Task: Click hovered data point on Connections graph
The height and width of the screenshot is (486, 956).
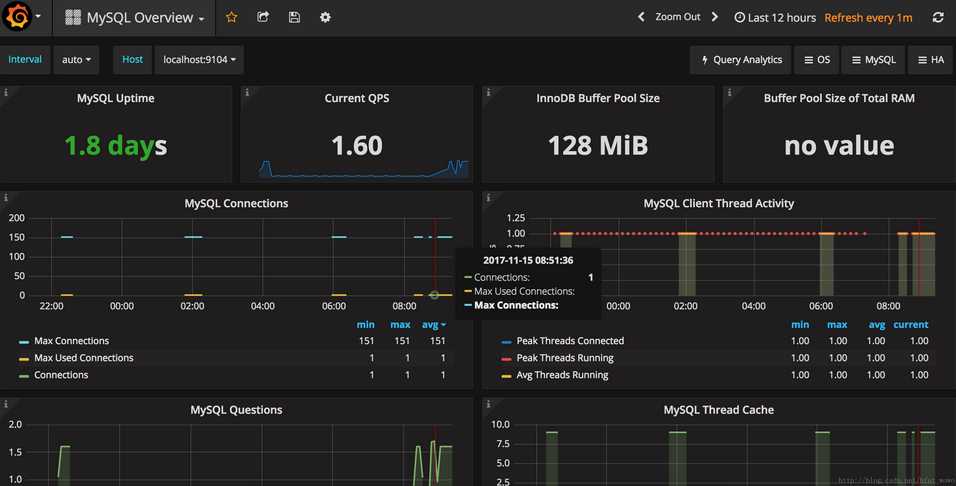Action: coord(434,295)
